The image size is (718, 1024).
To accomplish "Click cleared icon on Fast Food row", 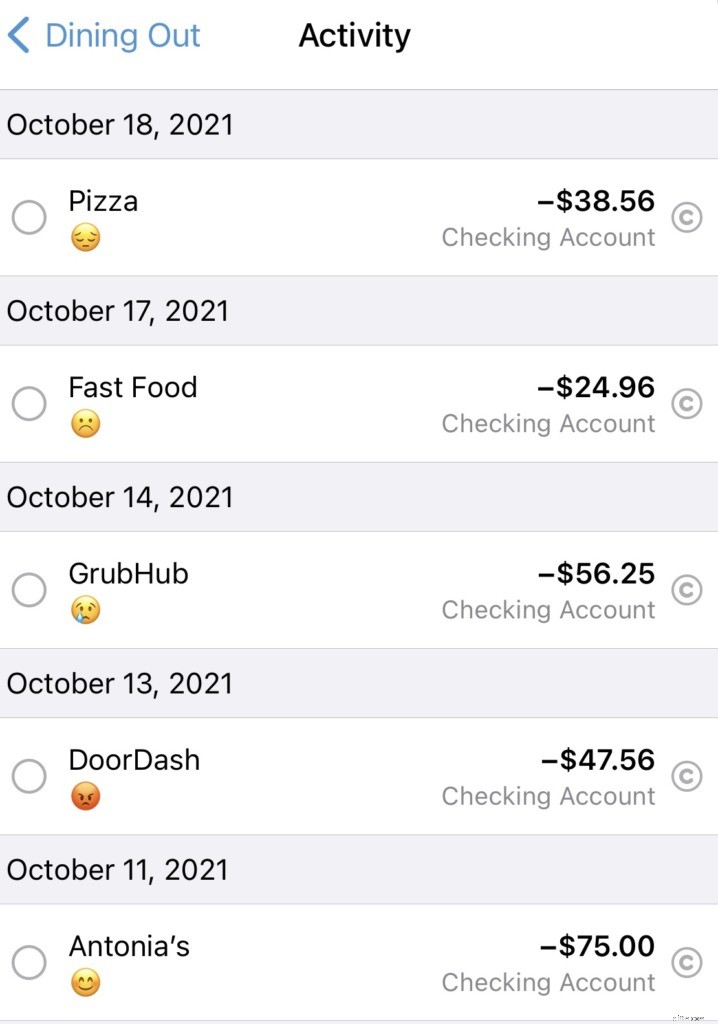I will [x=686, y=403].
